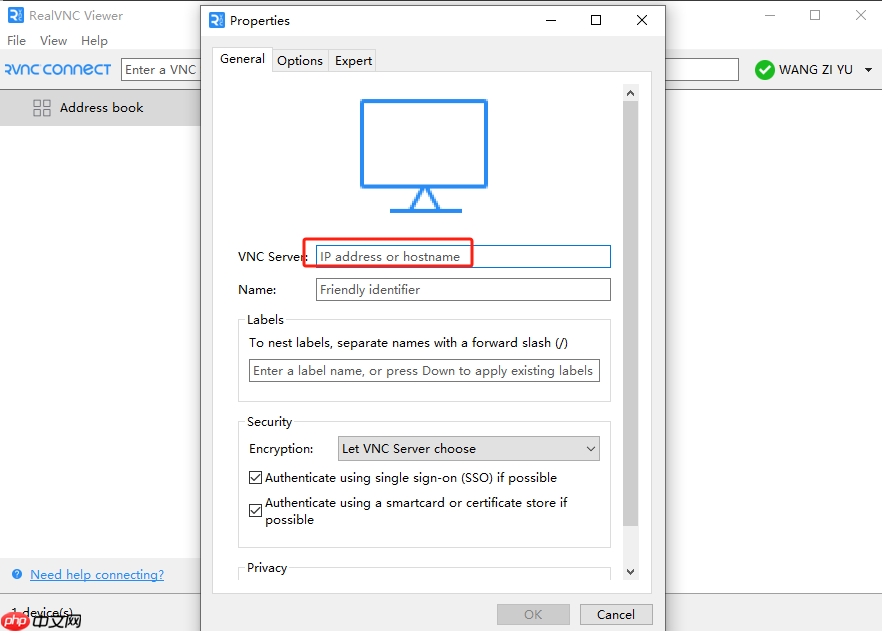Click the nest labels instruction text
The image size is (882, 631).
(x=408, y=342)
